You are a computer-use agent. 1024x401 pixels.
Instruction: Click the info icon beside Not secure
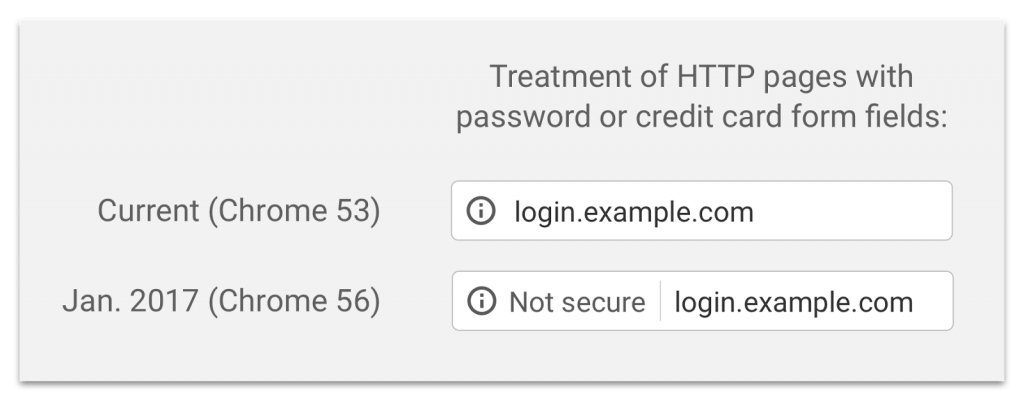coord(482,301)
